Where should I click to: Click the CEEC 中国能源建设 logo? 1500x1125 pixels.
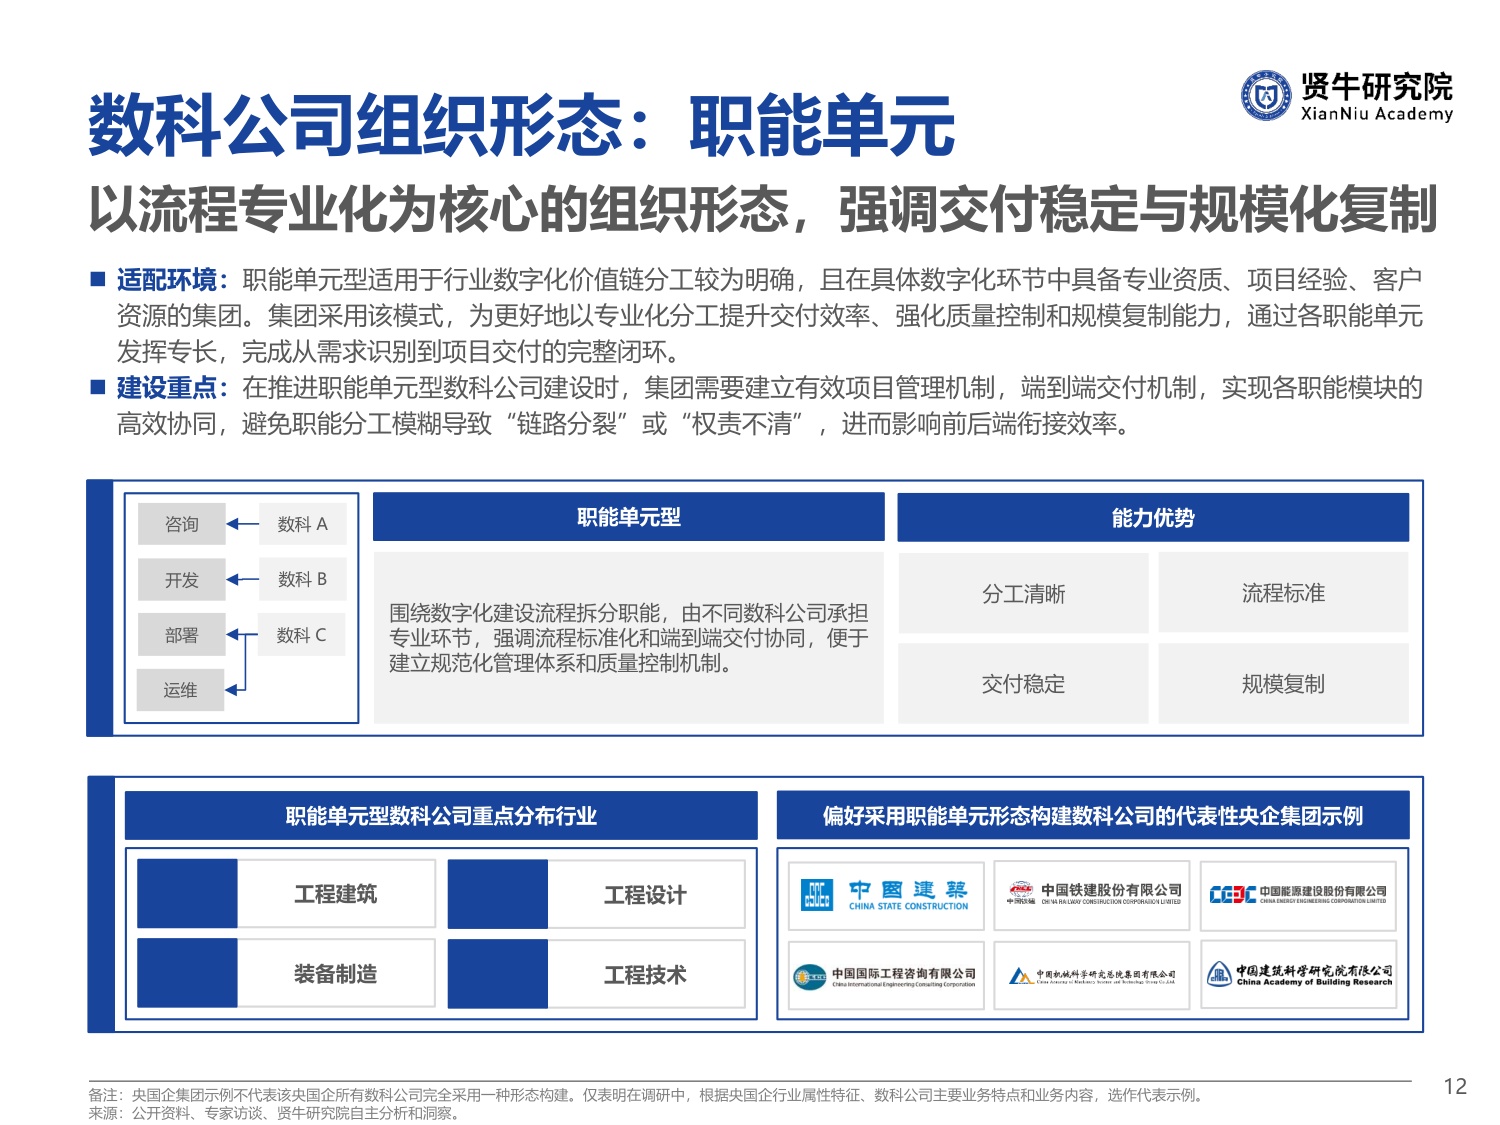pos(1298,895)
